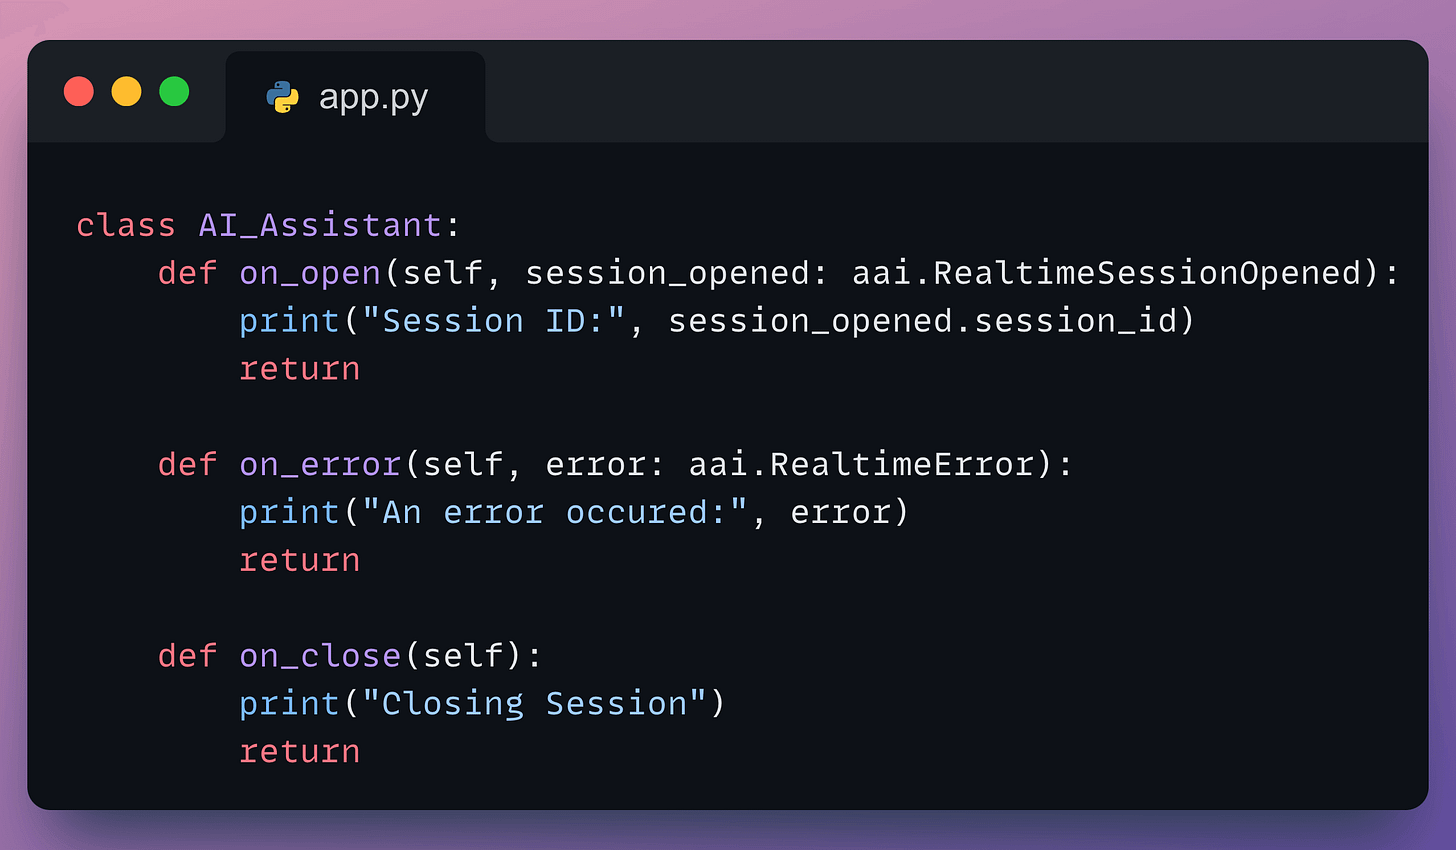1456x850 pixels.
Task: Click the return statement inside on_close
Action: coord(300,752)
